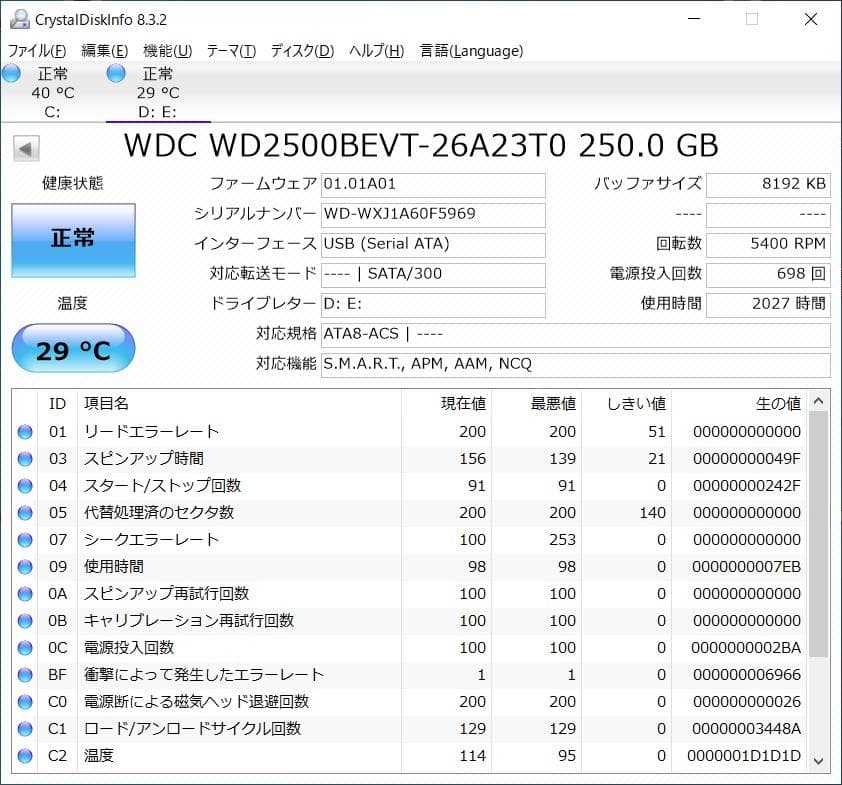Click the attribute list vertical scrollbar thumb
Viewport: 842px width, 785px height.
[818, 534]
